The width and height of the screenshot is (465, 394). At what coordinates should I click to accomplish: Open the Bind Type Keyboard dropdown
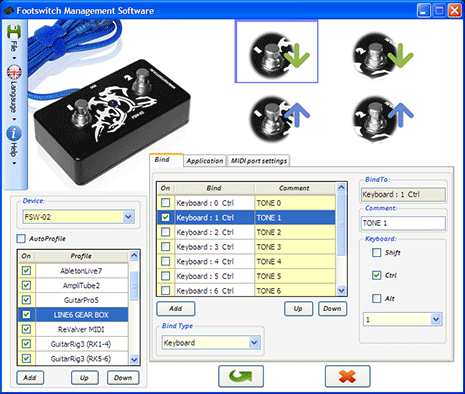pos(254,343)
